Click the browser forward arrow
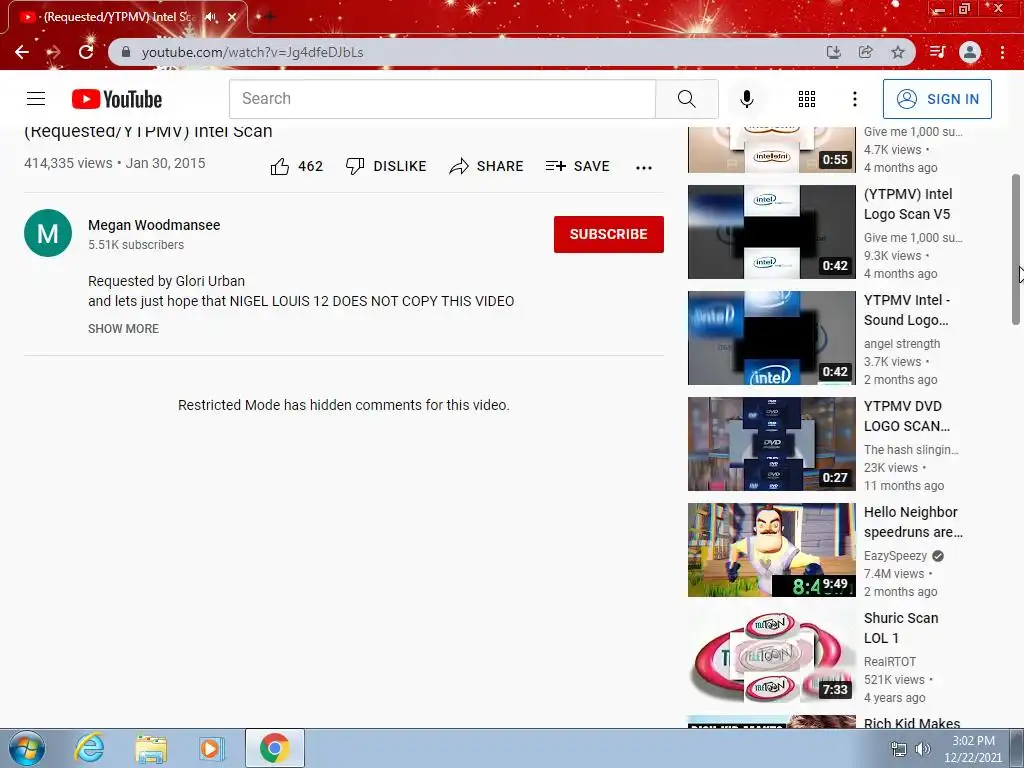The image size is (1024, 768). 54,52
